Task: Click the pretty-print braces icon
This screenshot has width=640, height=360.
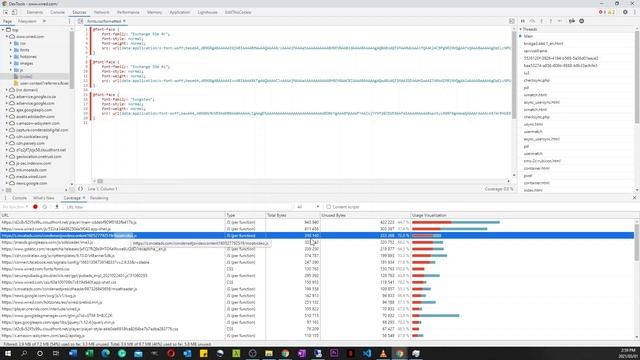Action: (80, 189)
